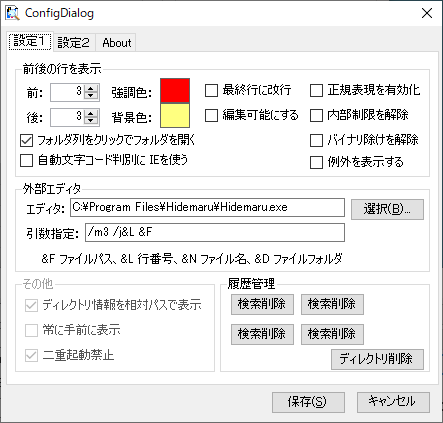The image size is (443, 423).
Task: Increase the 前 line count with up arrow
Action: pos(91,89)
